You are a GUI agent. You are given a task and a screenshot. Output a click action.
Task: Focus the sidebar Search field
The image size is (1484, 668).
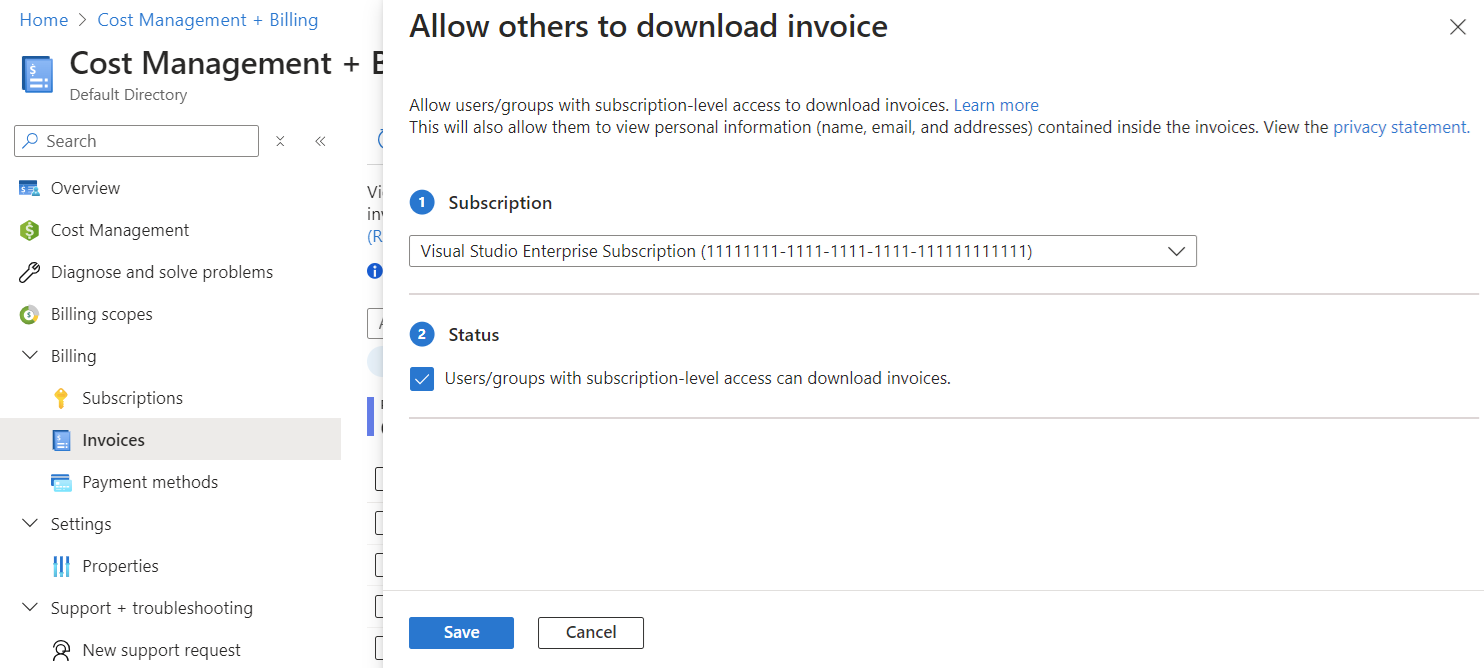pyautogui.click(x=145, y=142)
